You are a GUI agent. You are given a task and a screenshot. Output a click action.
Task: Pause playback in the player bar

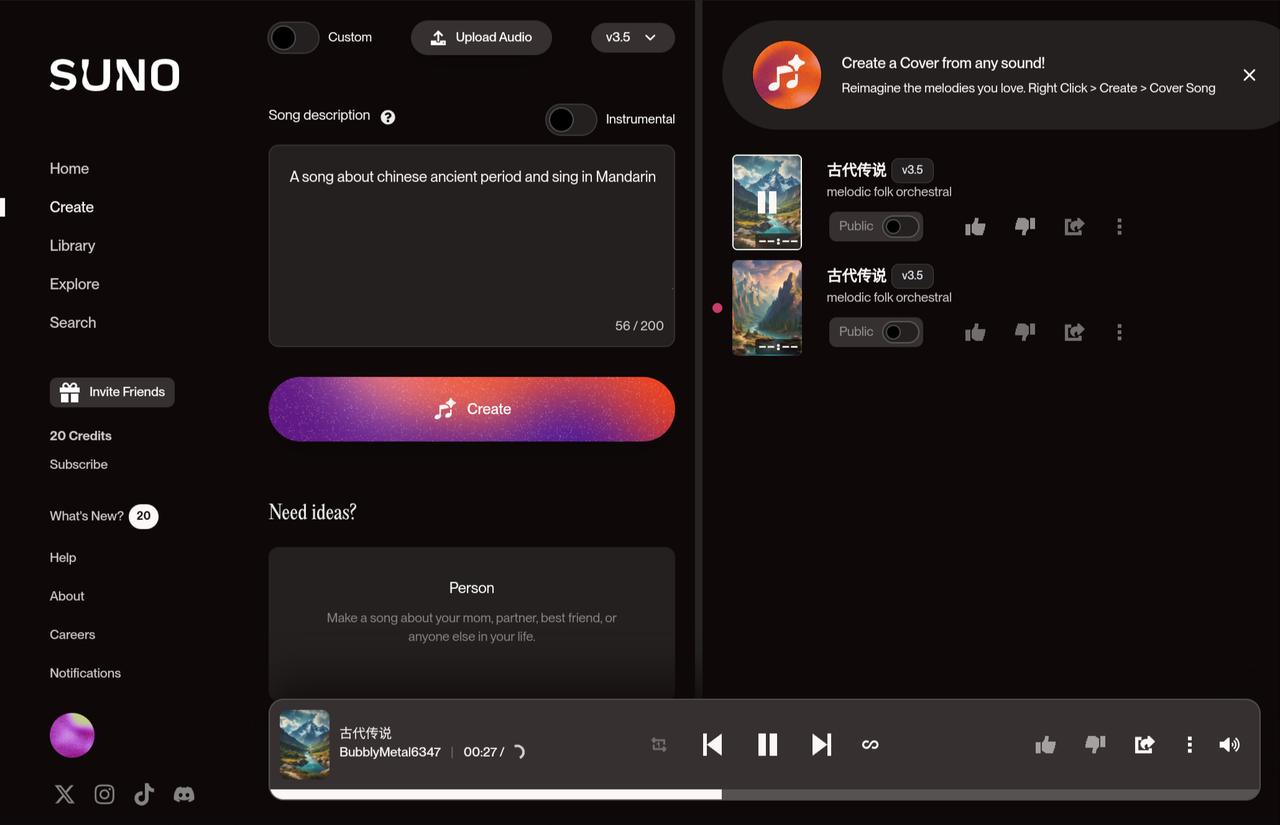pos(767,744)
